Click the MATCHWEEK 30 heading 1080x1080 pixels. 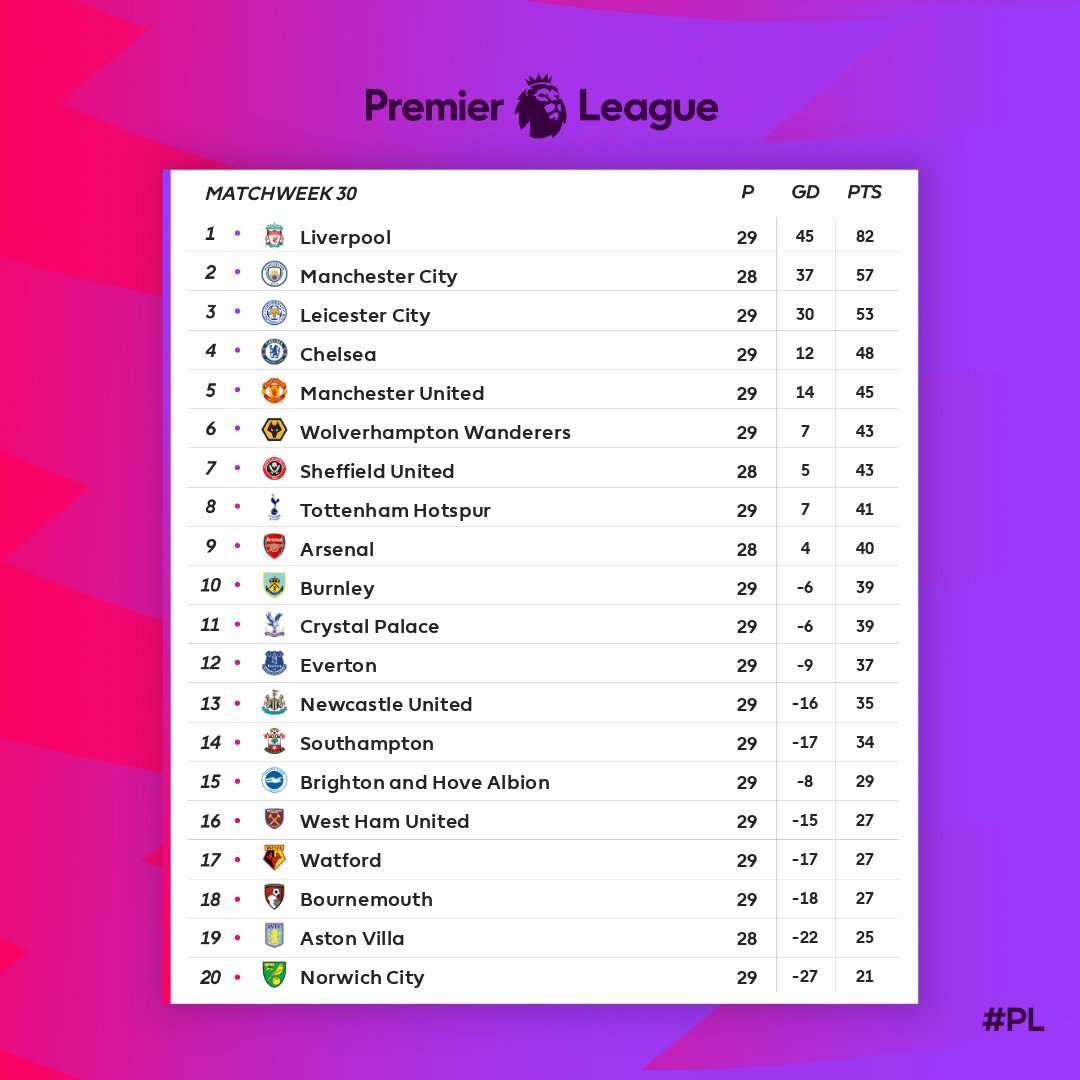281,194
